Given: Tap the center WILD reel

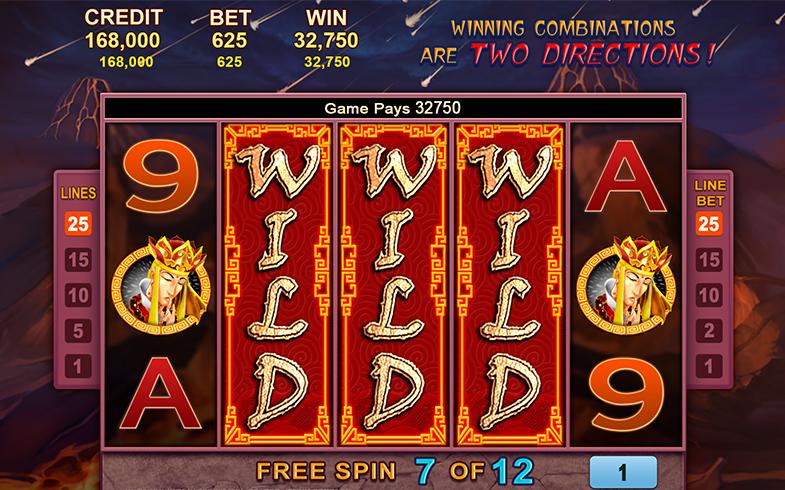Looking at the screenshot, I should (x=393, y=284).
